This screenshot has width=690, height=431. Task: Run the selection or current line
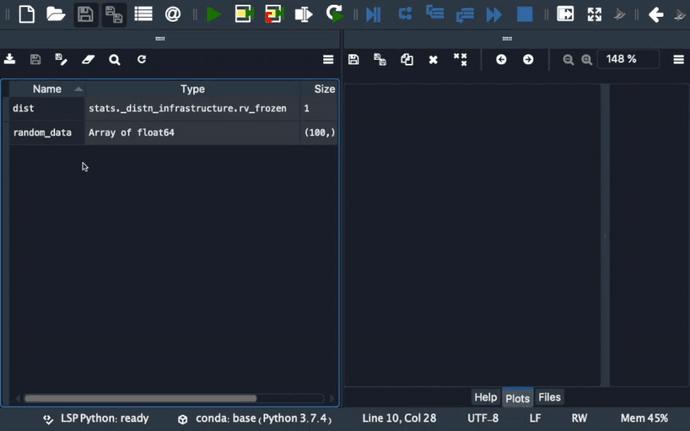(303, 14)
